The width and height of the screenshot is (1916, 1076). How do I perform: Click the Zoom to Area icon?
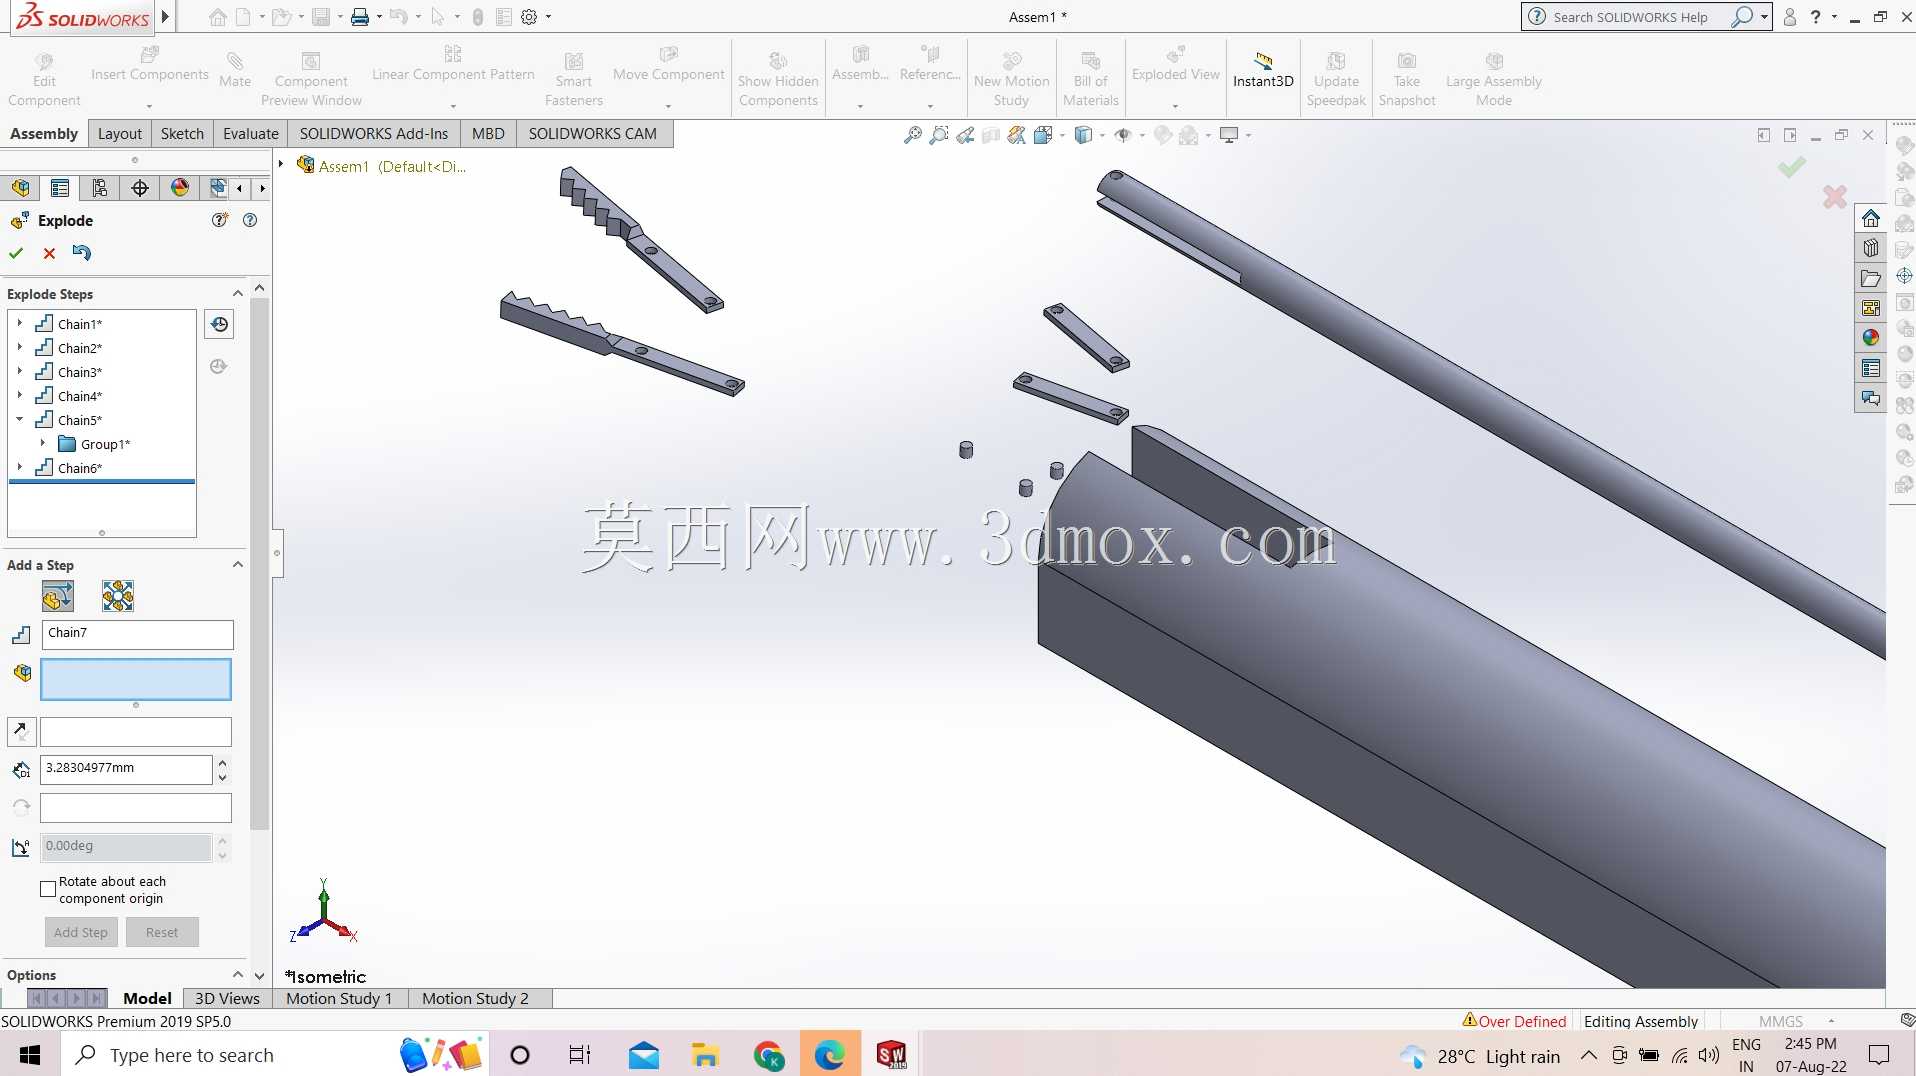[939, 135]
